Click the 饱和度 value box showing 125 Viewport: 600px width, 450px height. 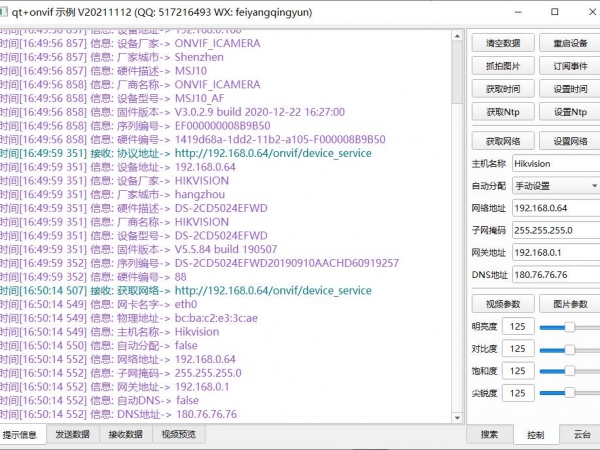click(518, 371)
